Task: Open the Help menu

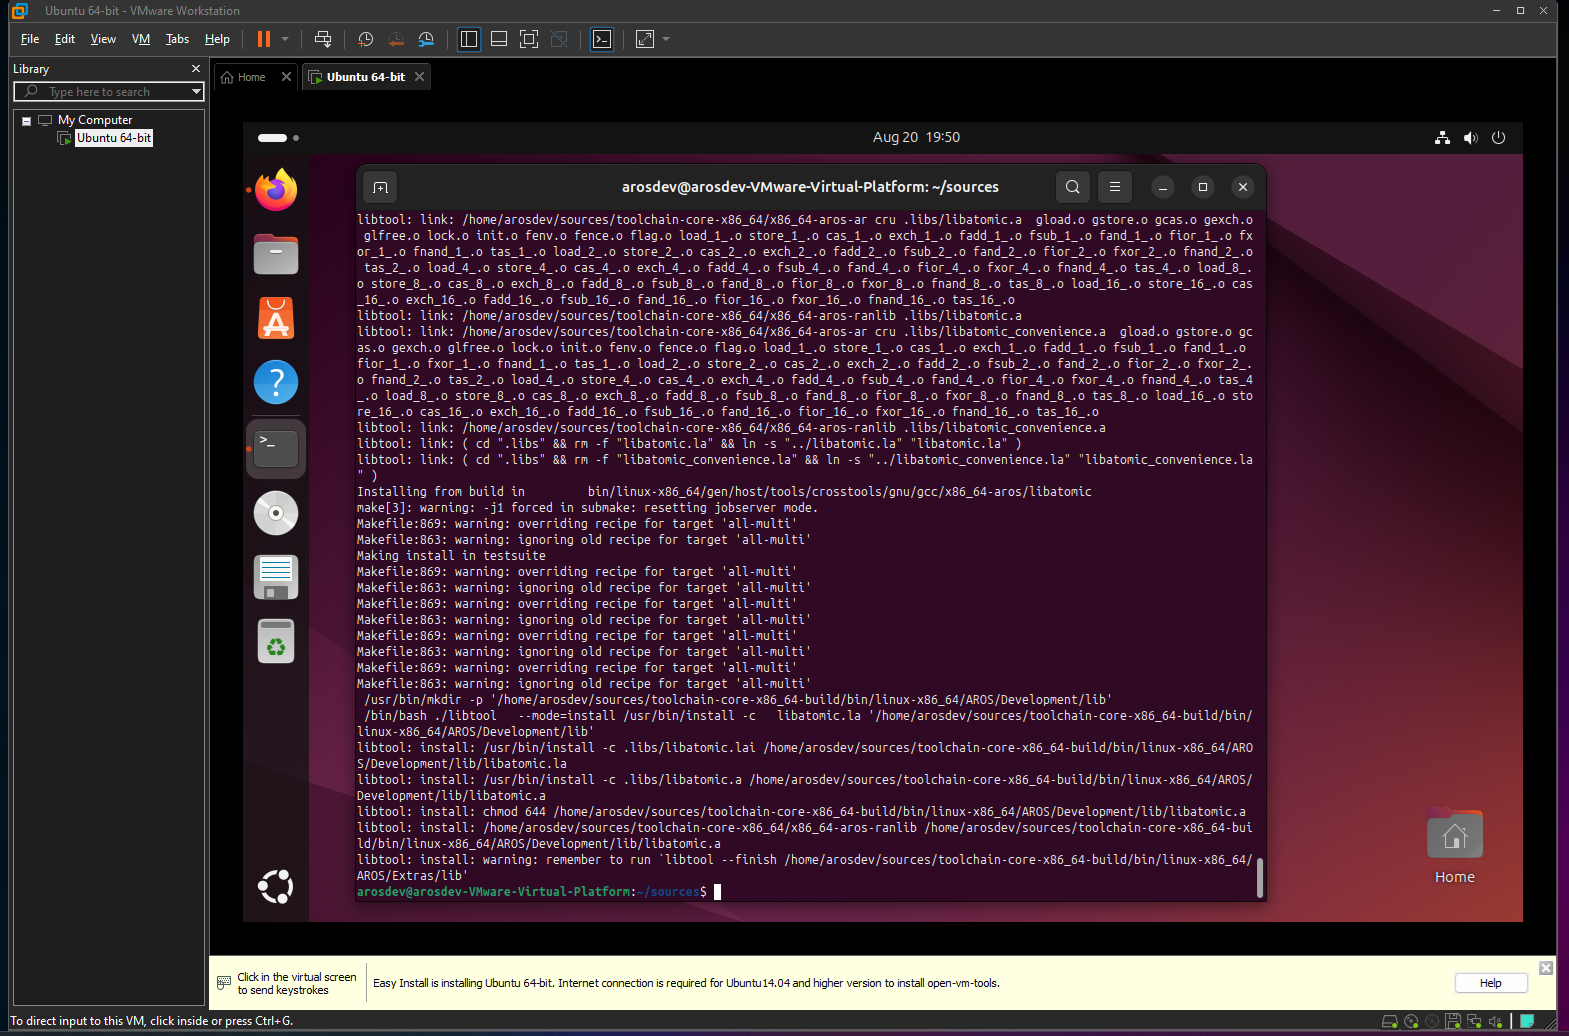Action: [x=217, y=39]
